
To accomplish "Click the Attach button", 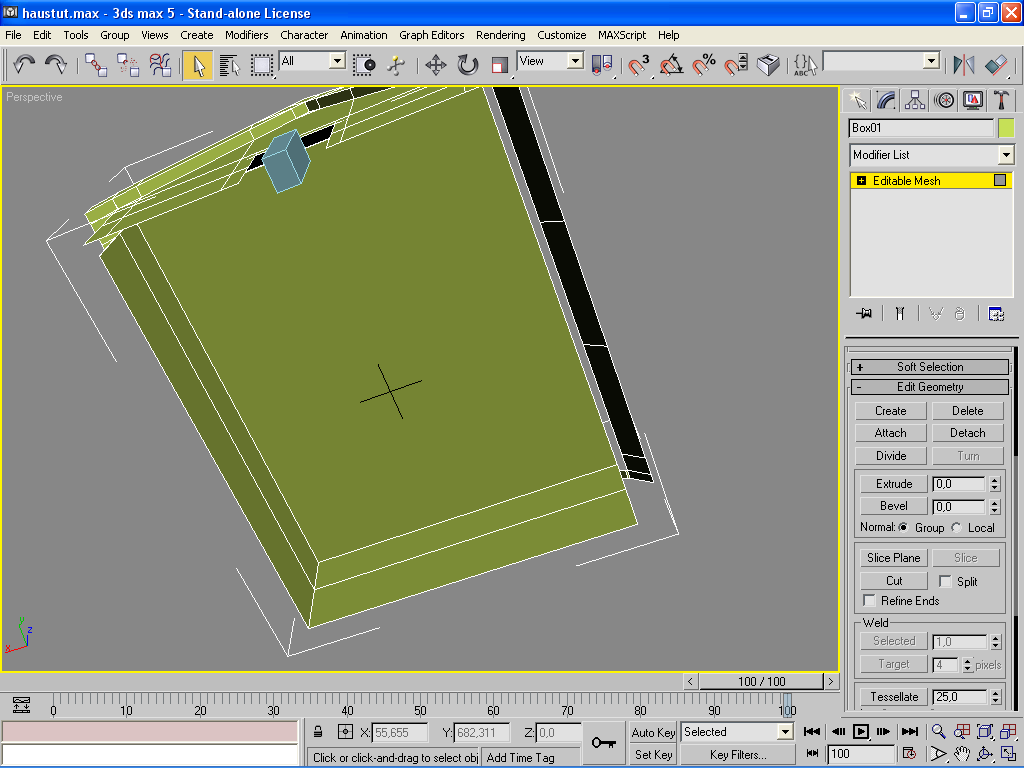I will (890, 433).
